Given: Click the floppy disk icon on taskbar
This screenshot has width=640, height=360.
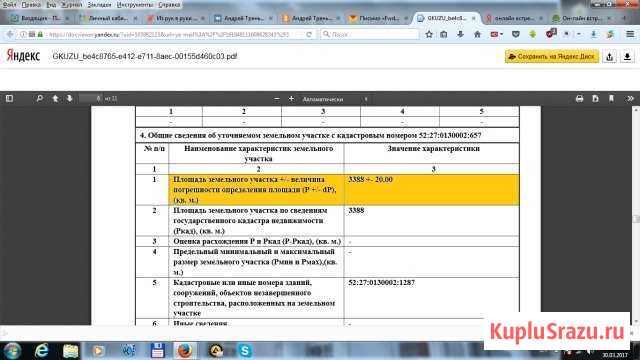Looking at the screenshot, I should [157, 351].
